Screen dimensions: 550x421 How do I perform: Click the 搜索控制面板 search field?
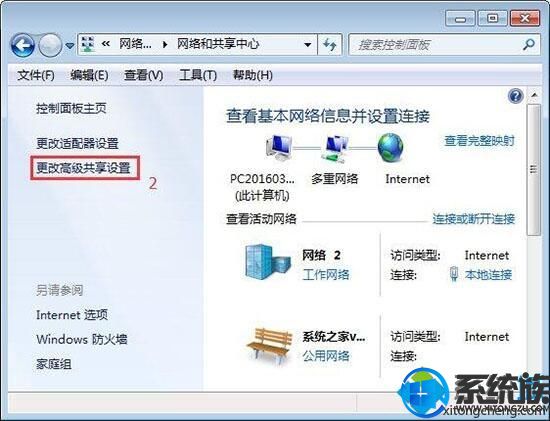click(435, 45)
